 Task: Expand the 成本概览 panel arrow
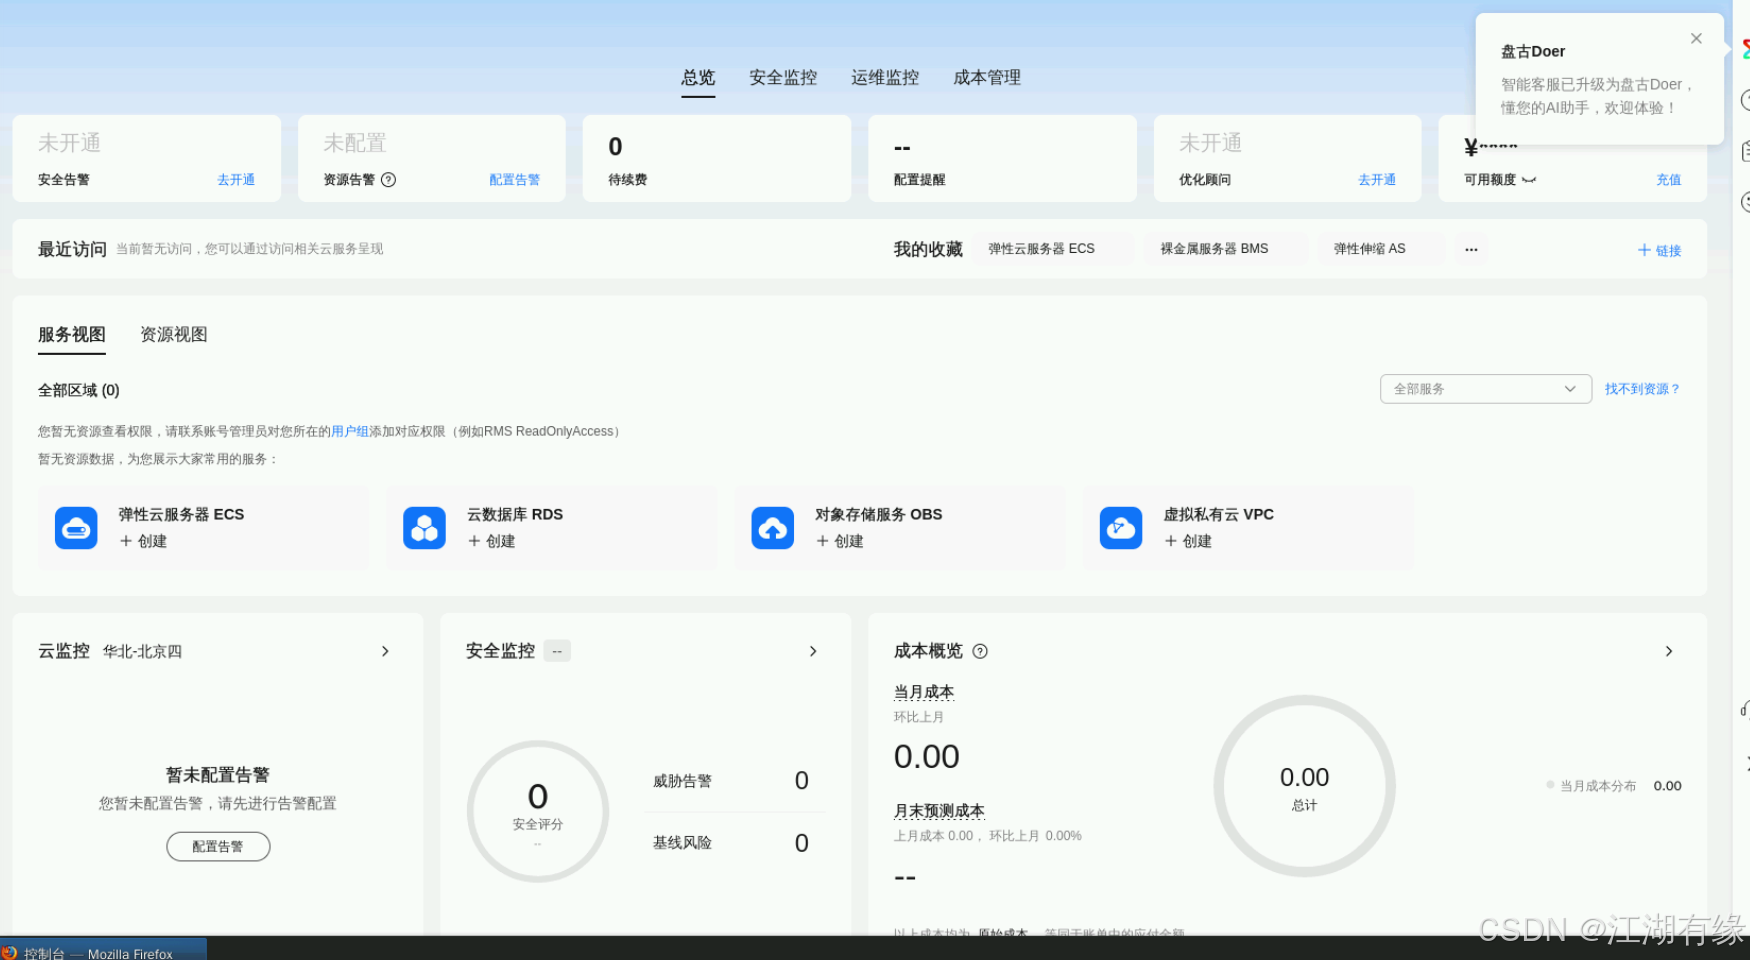[x=1670, y=651]
